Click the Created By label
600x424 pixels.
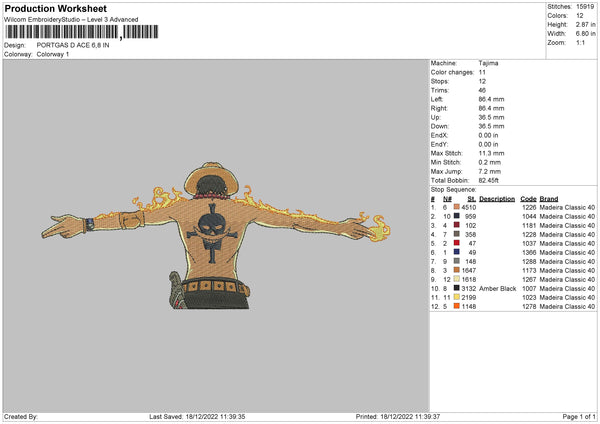(x=21, y=417)
